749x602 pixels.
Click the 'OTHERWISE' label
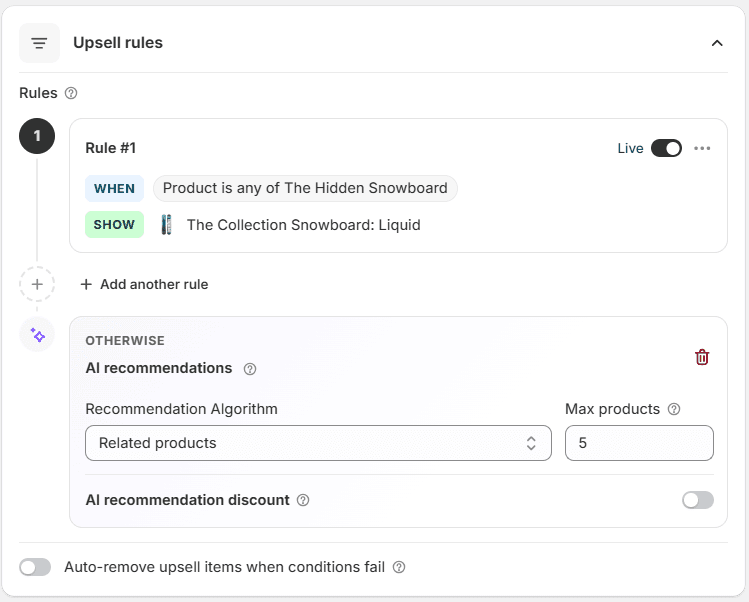point(125,341)
